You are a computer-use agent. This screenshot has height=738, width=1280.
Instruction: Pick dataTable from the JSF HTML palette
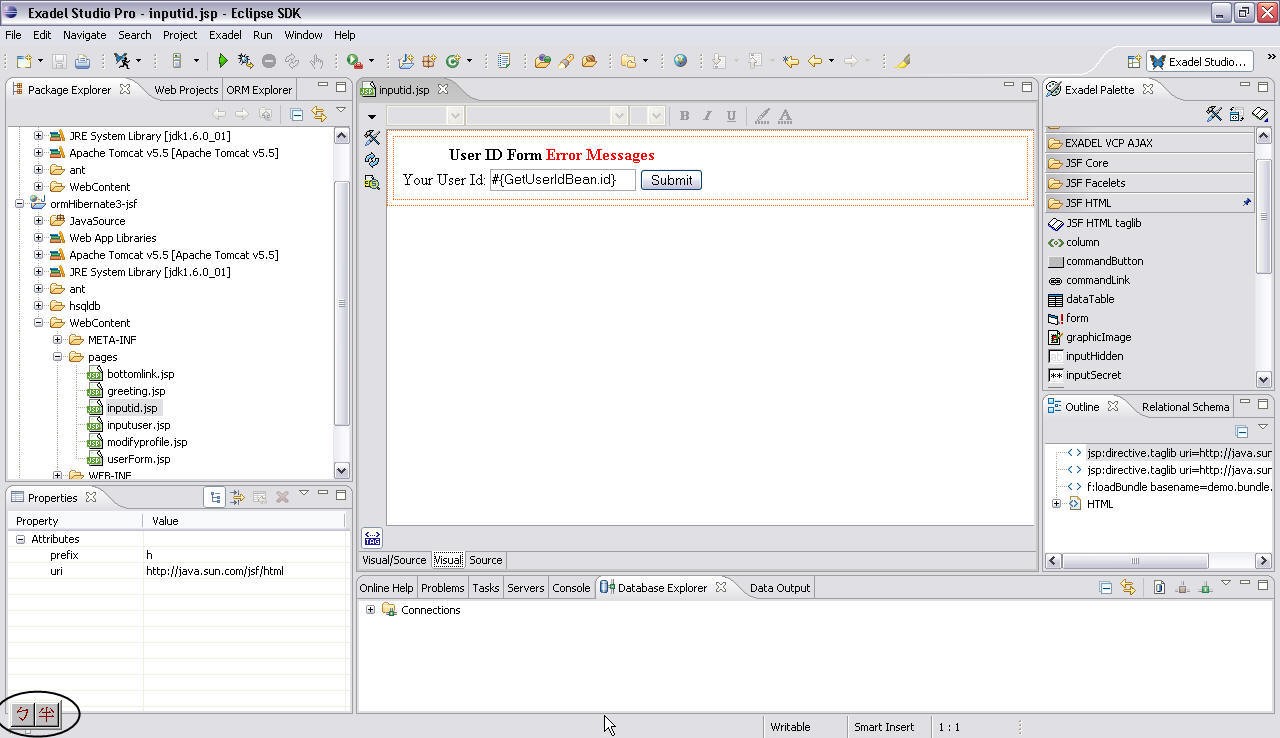pyautogui.click(x=1089, y=299)
